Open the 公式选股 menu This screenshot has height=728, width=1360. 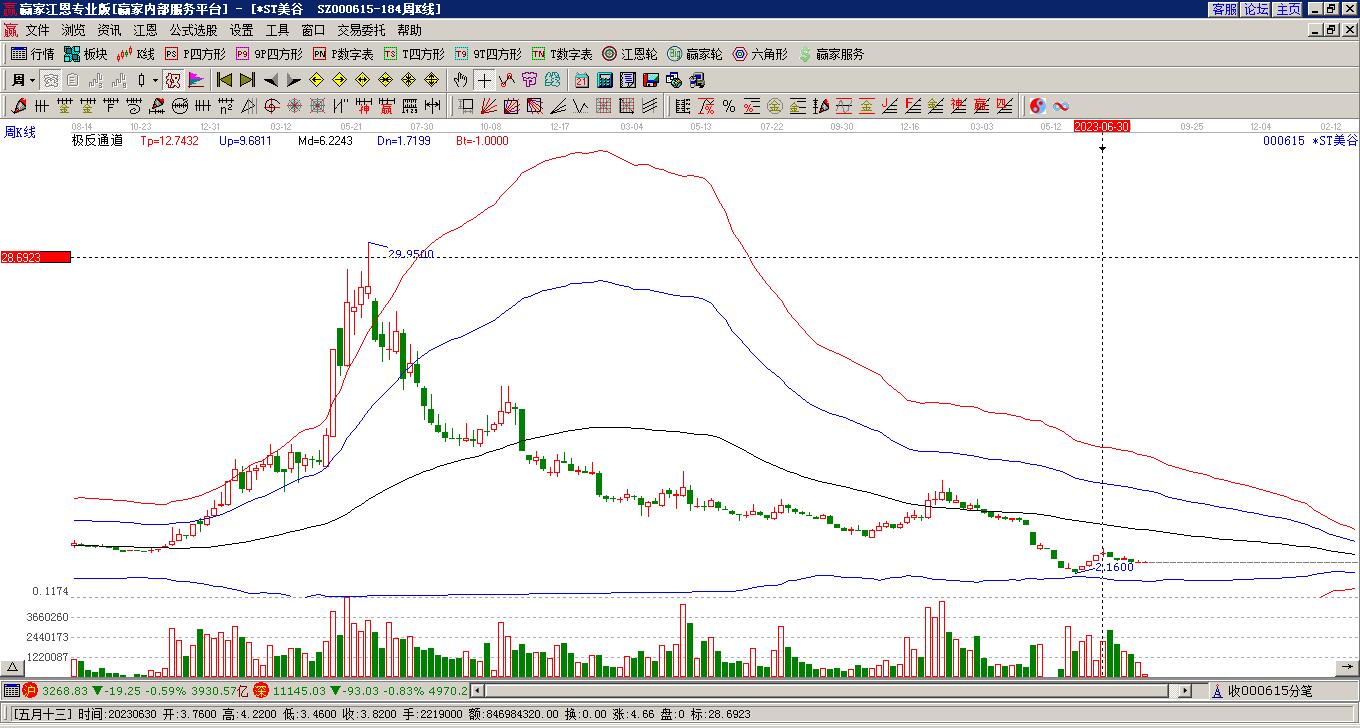click(193, 31)
